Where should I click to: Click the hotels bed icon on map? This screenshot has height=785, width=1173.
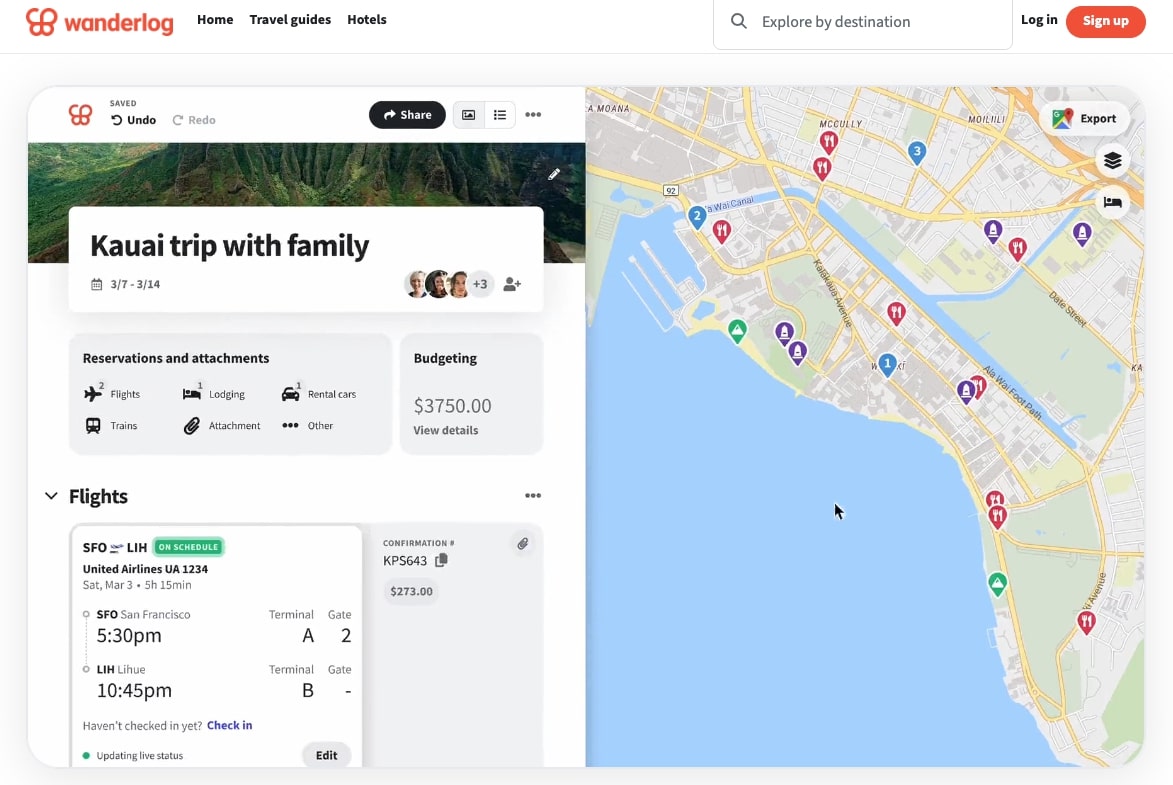tap(1112, 202)
